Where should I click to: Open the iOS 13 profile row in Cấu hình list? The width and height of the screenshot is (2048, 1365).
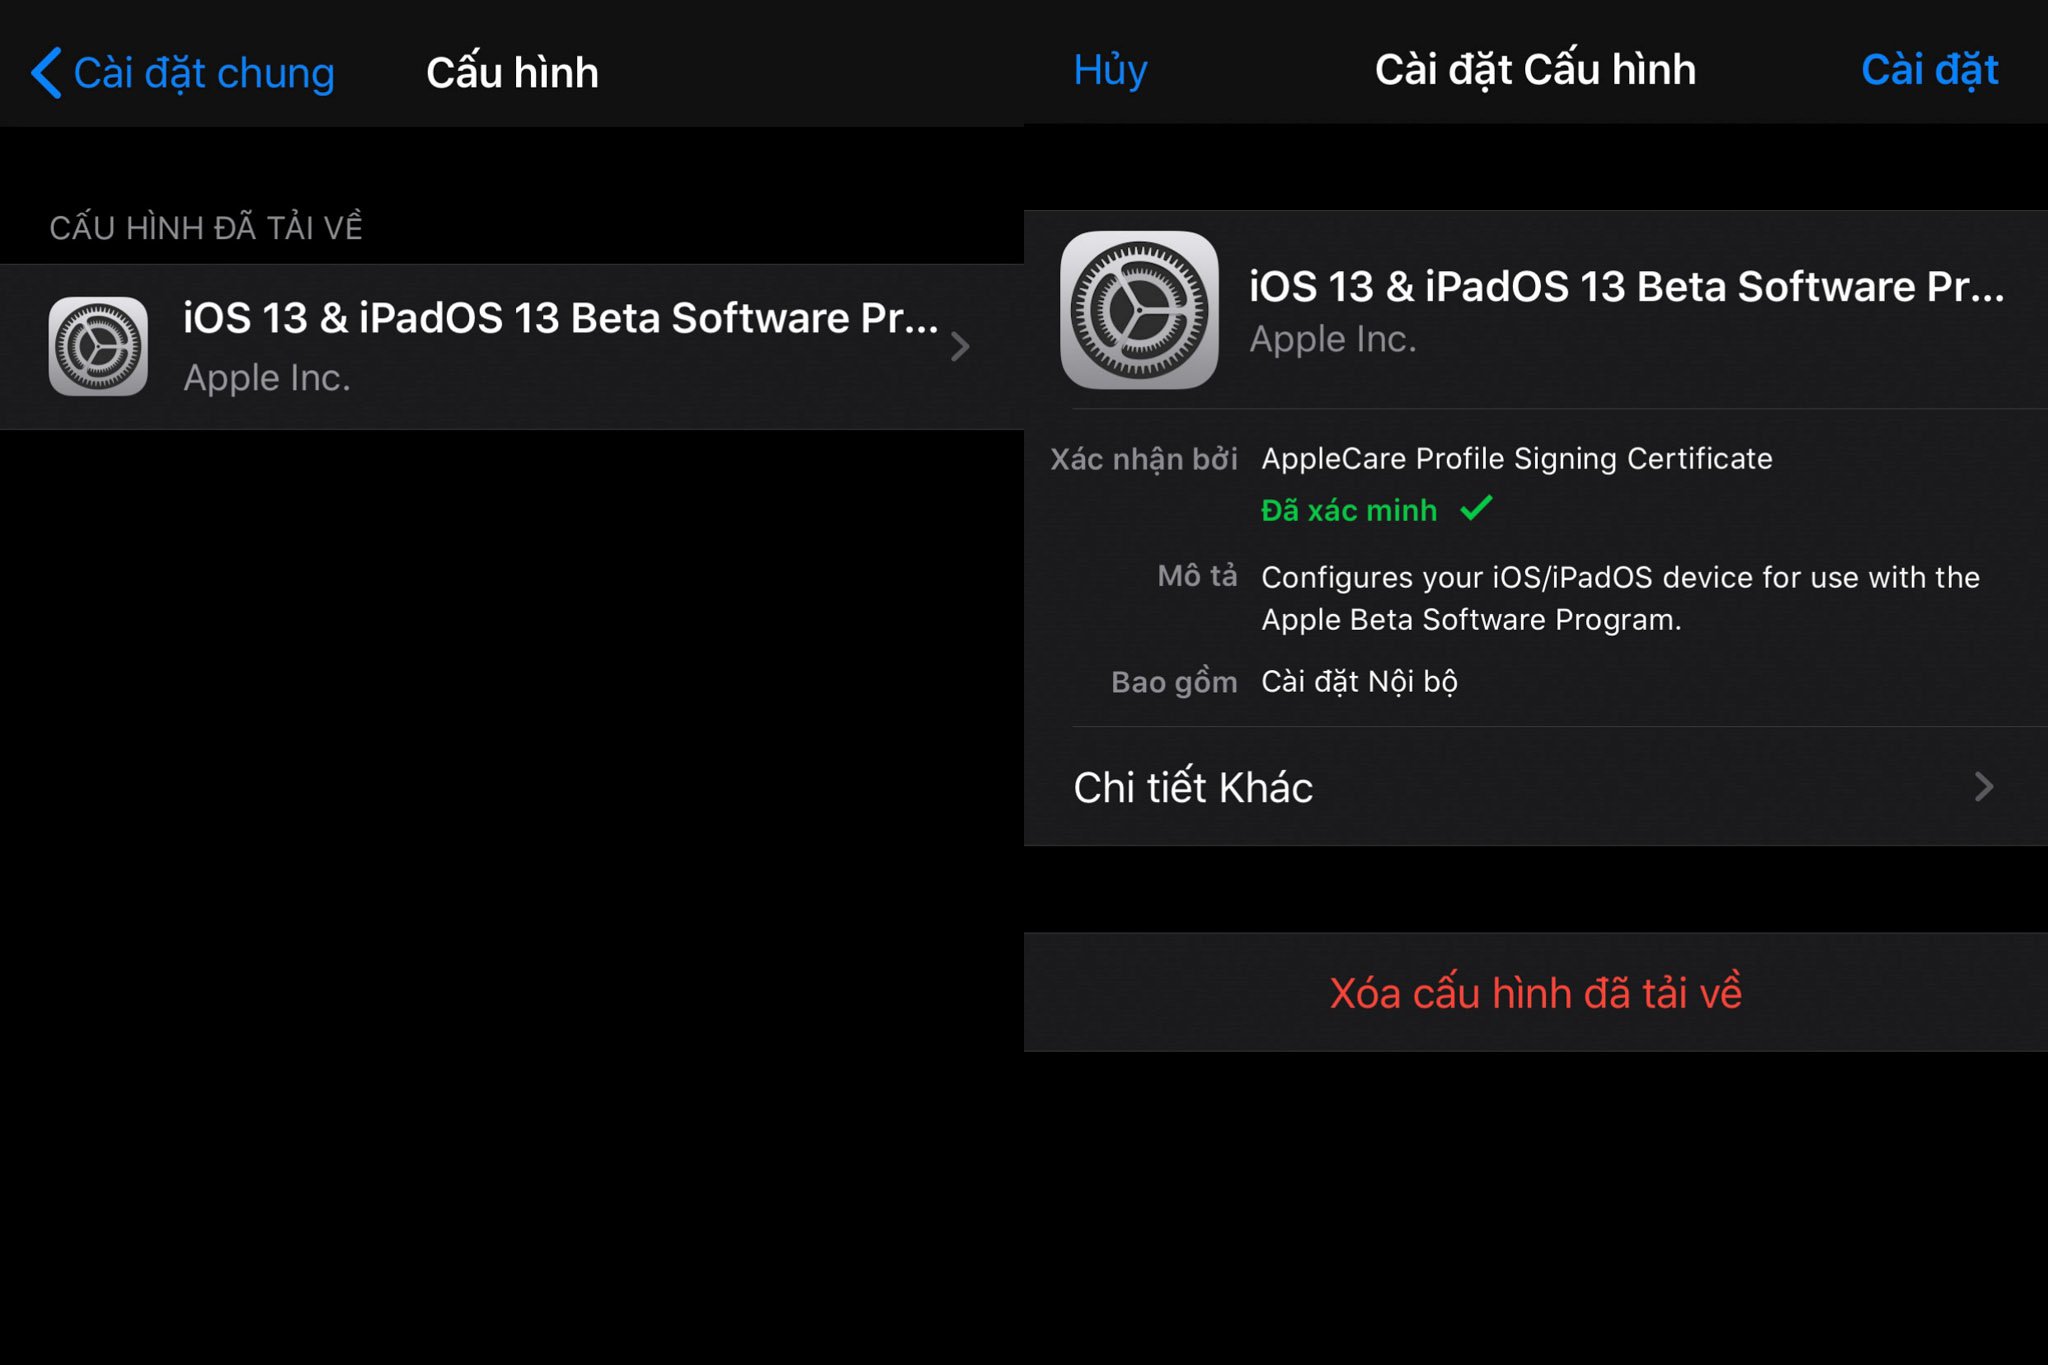pos(512,347)
